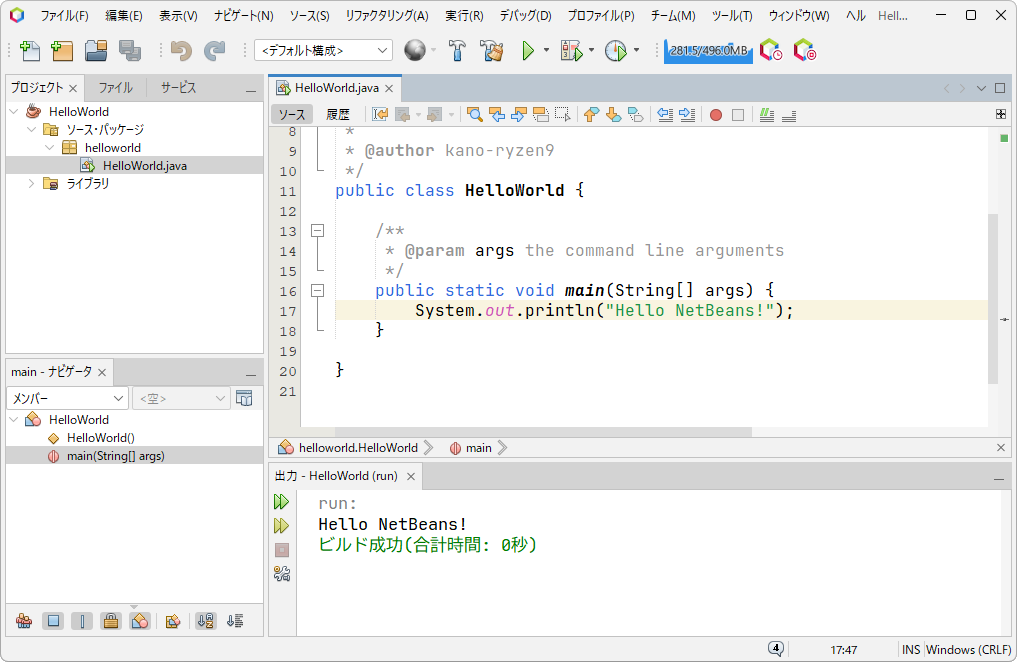Build project with the hammer icon

point(457,51)
